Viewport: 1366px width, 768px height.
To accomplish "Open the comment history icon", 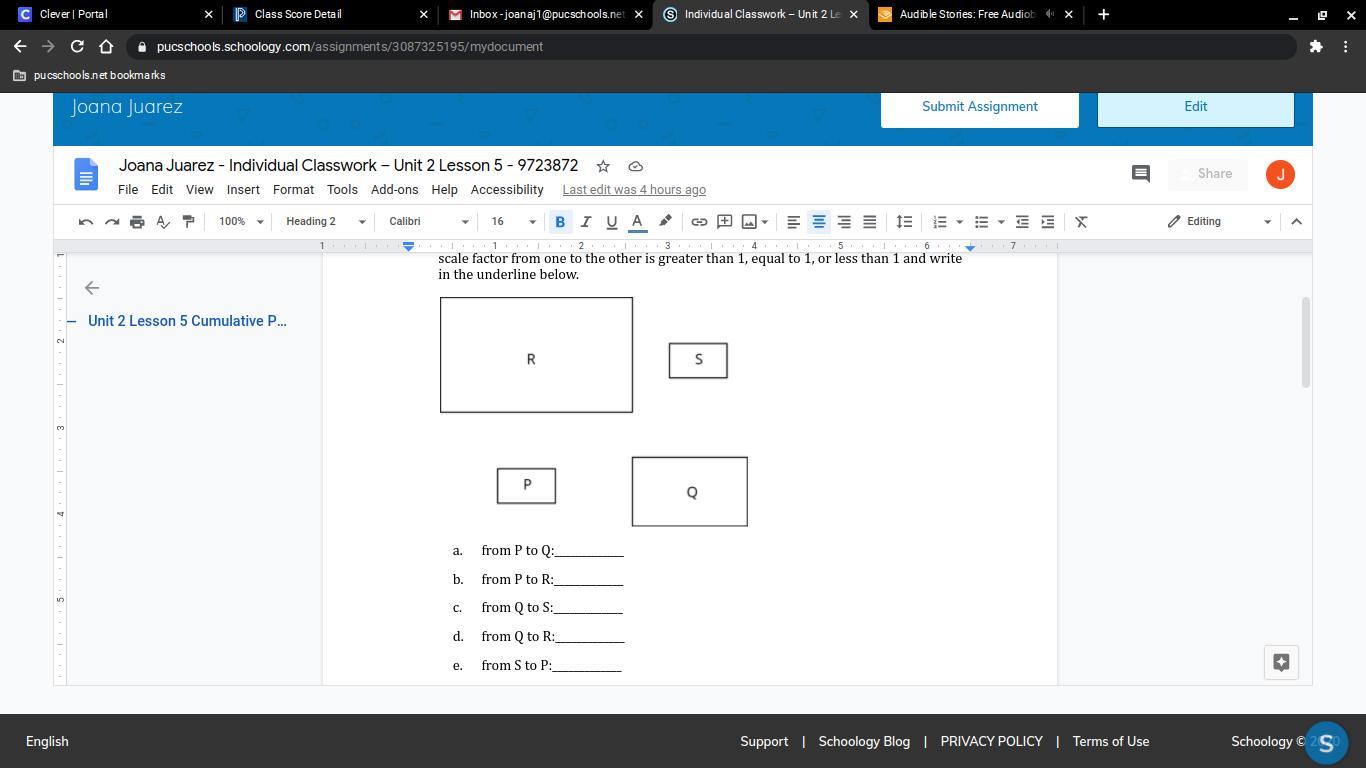I will tap(1140, 174).
